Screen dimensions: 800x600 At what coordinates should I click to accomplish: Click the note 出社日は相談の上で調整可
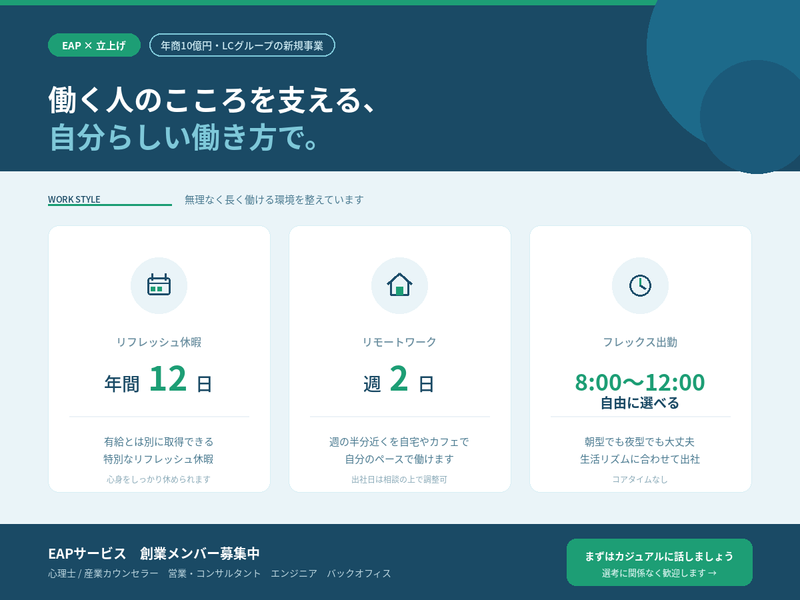coord(399,479)
